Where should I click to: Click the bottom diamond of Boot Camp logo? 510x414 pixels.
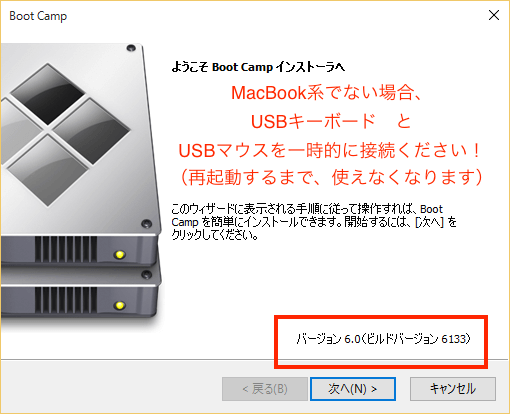[48, 169]
